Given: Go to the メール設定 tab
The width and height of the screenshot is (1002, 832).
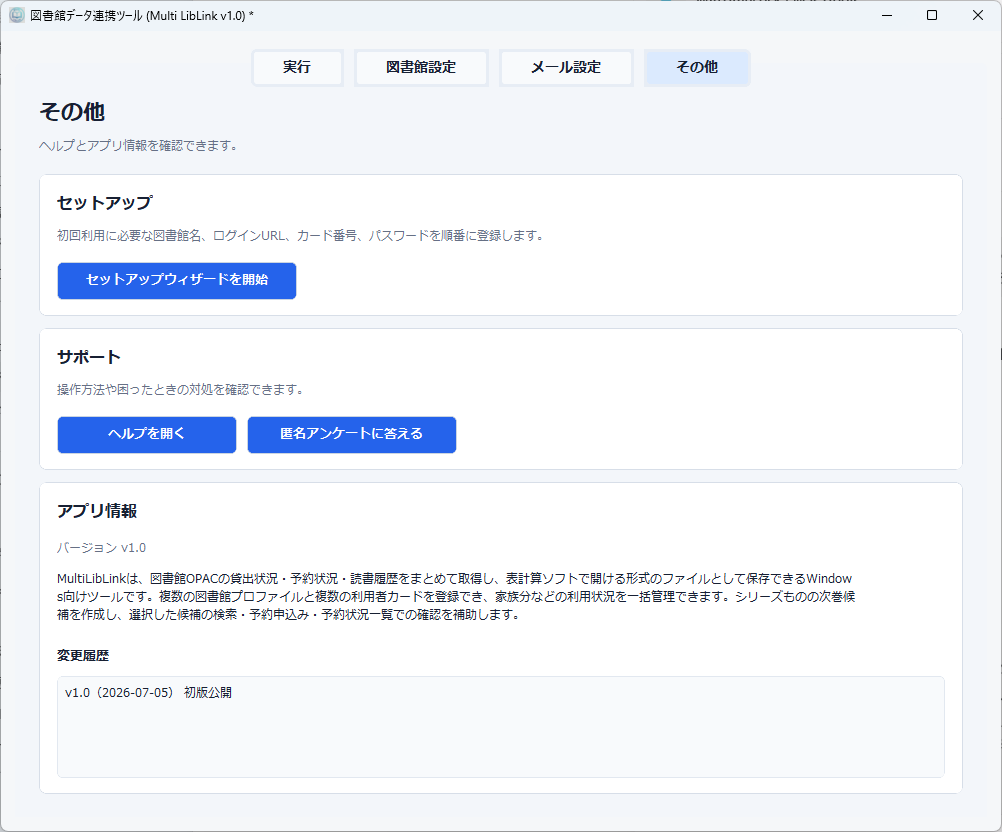Looking at the screenshot, I should 566,67.
